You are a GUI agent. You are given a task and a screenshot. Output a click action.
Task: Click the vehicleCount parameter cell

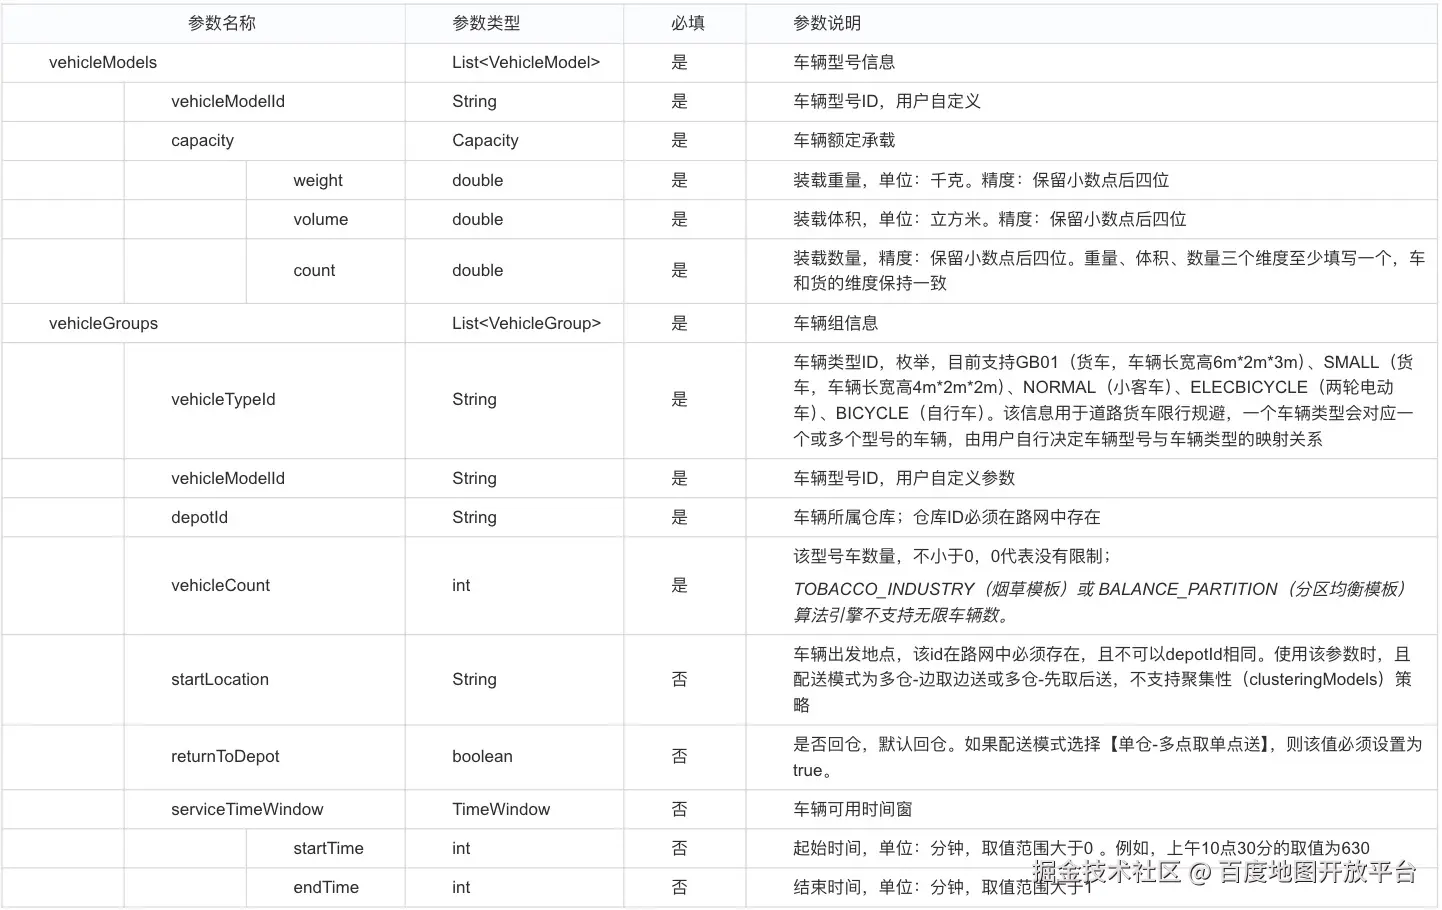(220, 585)
